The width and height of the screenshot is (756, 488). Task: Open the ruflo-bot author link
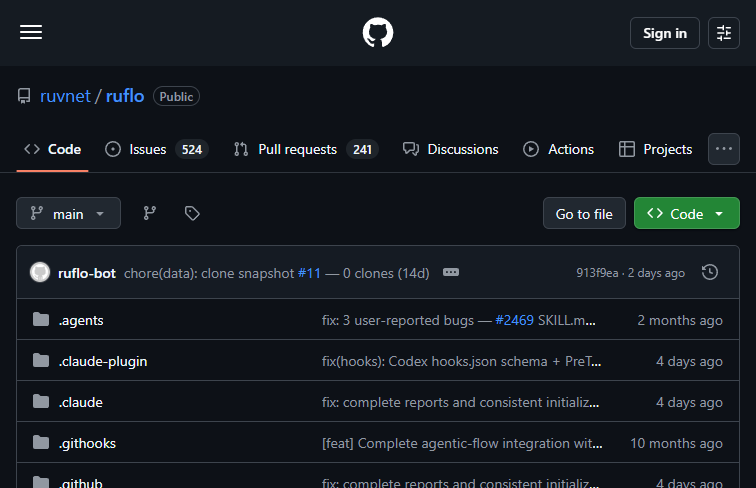(87, 273)
